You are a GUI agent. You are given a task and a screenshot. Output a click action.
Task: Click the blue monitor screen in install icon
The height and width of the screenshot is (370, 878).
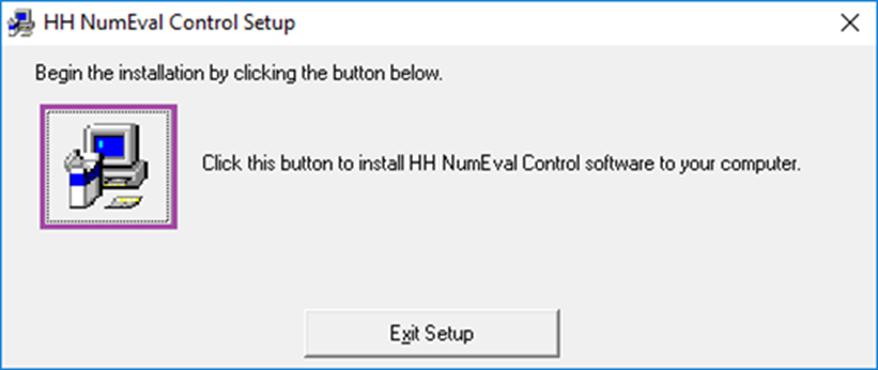click(x=109, y=145)
